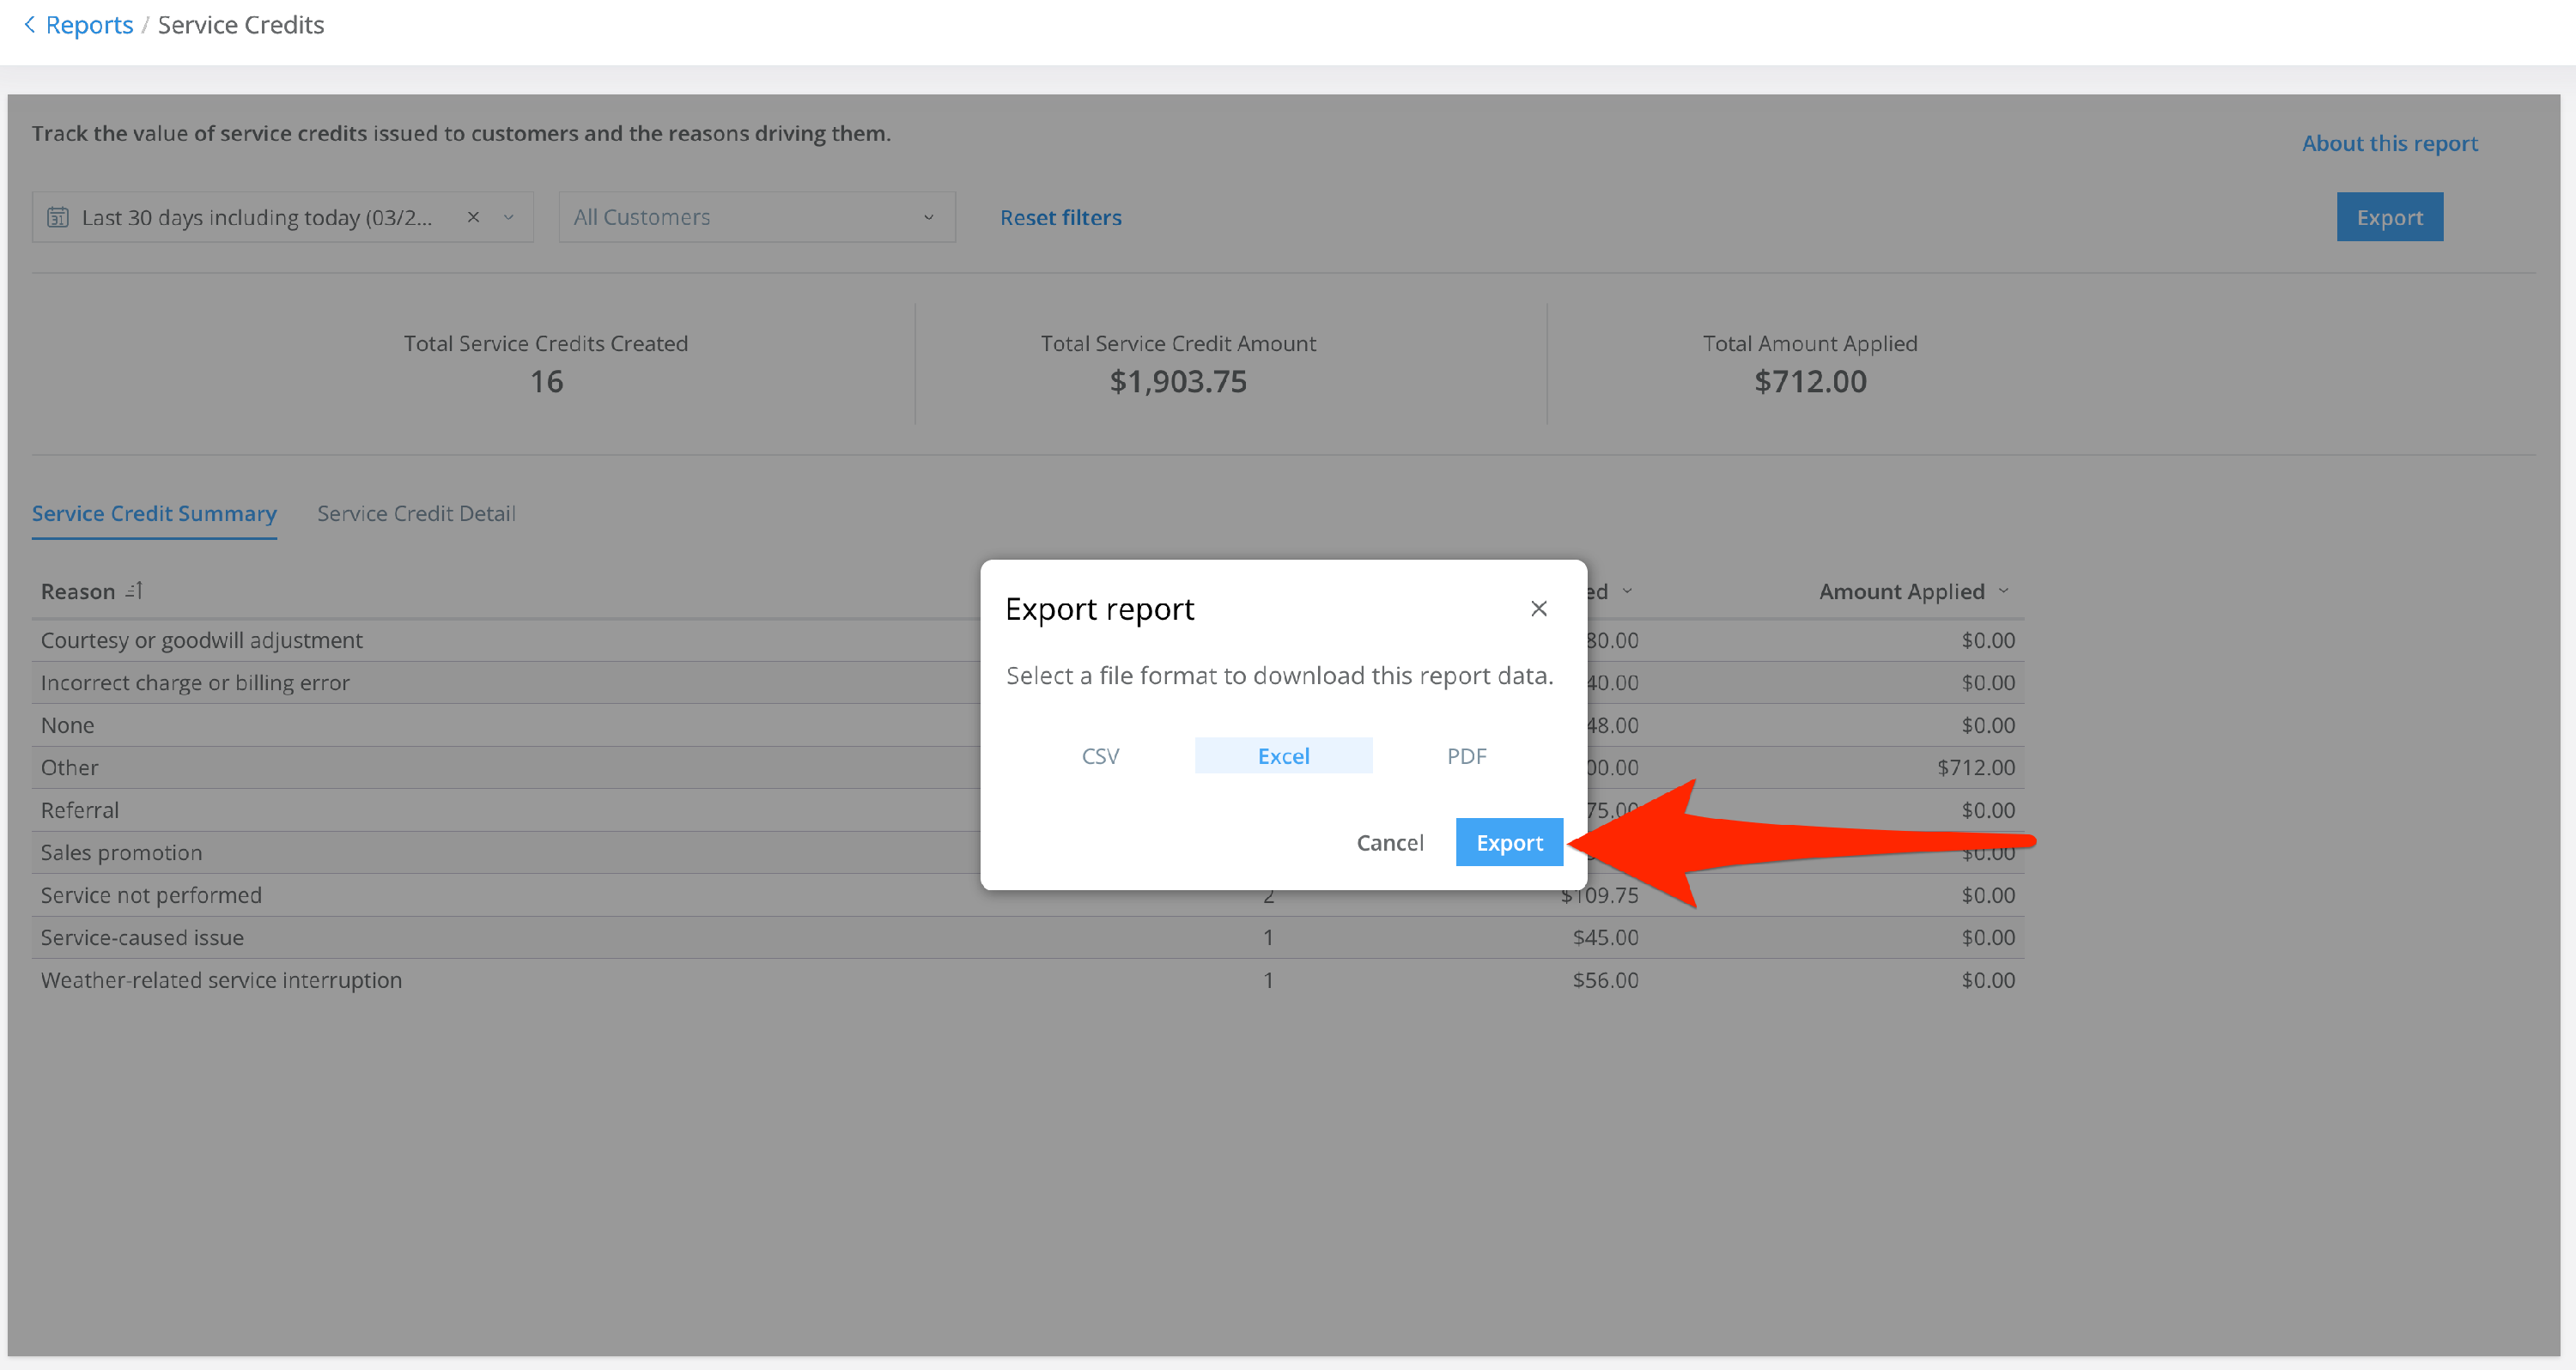The width and height of the screenshot is (2576, 1370).
Task: Click the 'Service-caused issue' row
Action: click(x=1027, y=938)
